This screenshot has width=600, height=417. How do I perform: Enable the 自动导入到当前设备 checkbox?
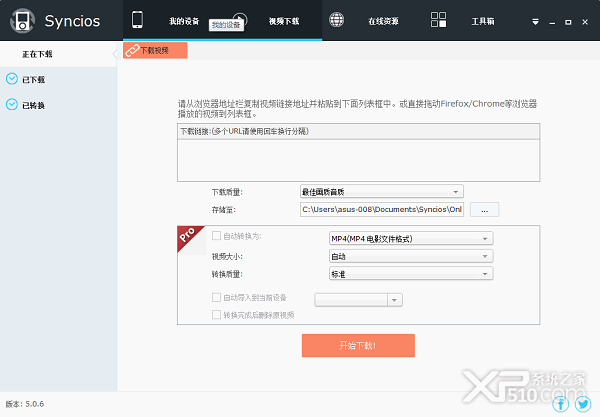(216, 297)
